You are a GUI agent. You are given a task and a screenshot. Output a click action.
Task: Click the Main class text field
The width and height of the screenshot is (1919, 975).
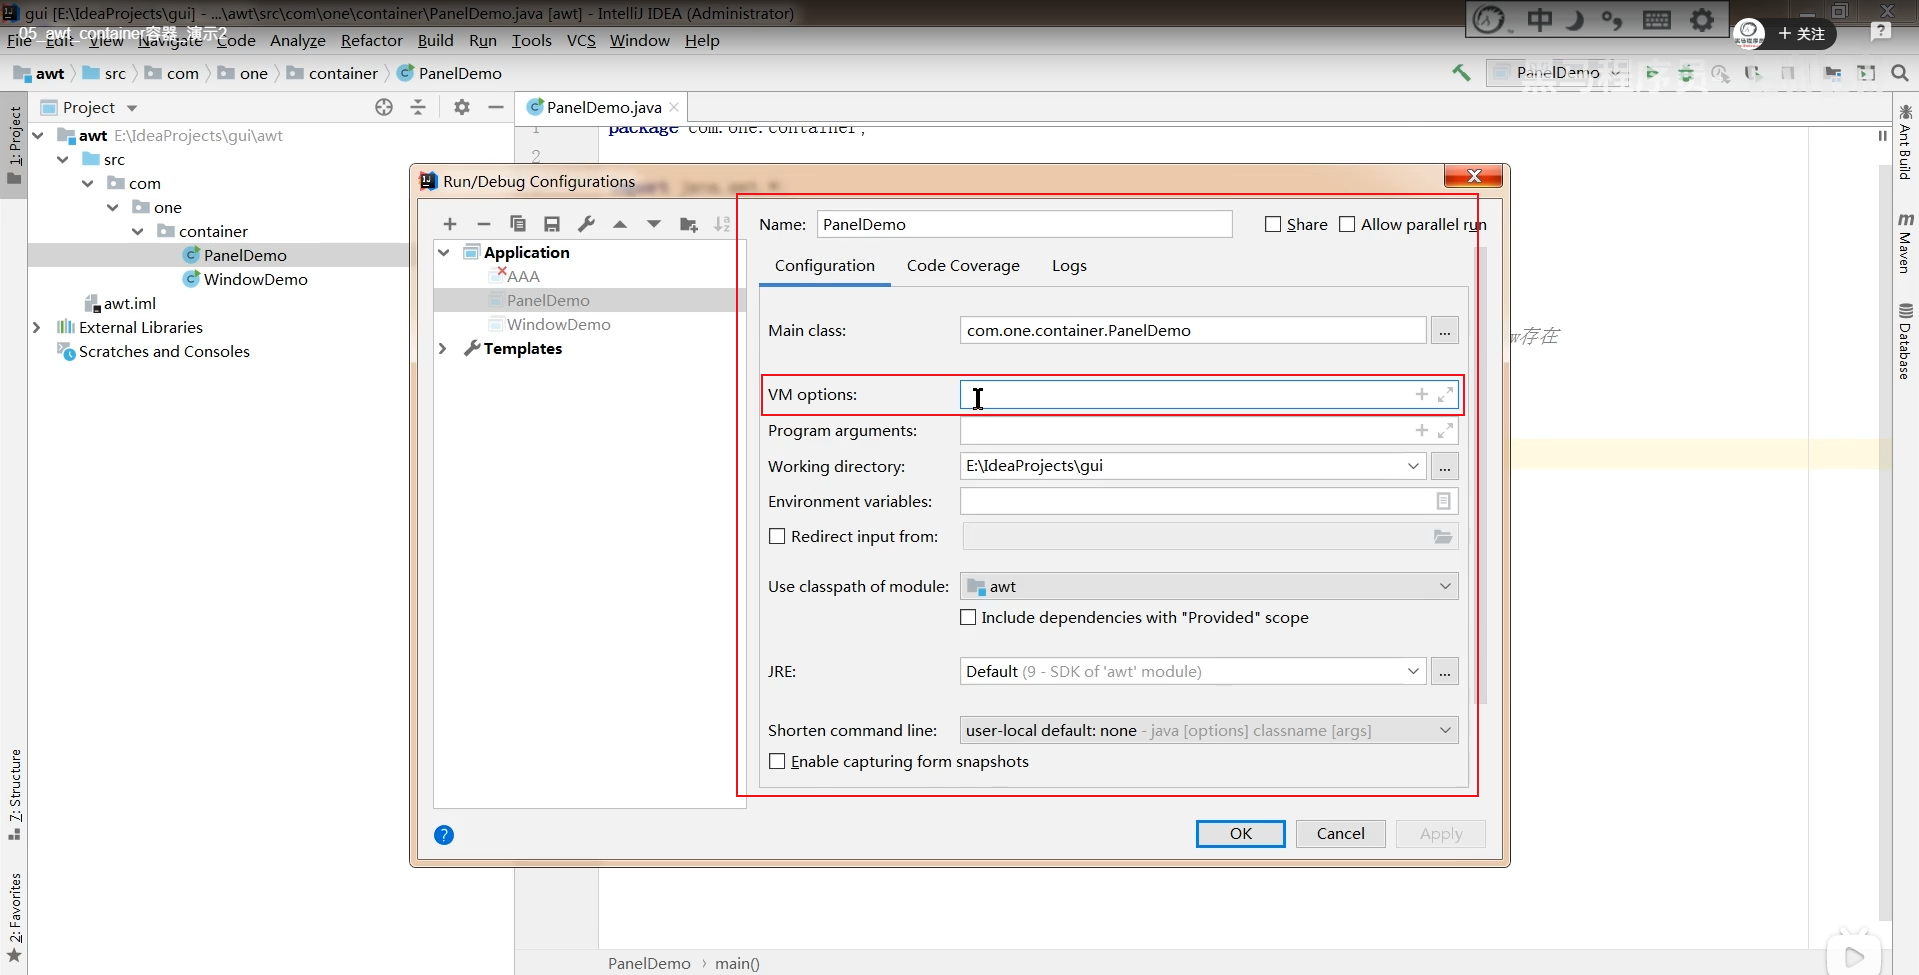click(x=1193, y=330)
